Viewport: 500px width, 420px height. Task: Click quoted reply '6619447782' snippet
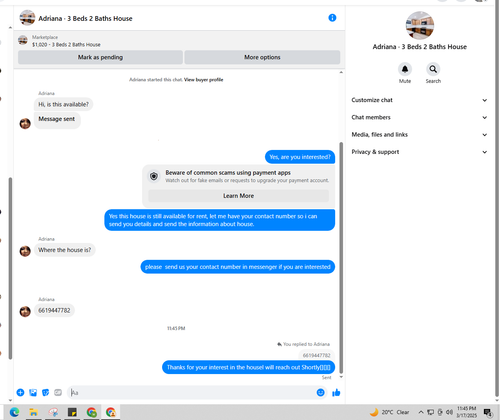pyautogui.click(x=316, y=355)
